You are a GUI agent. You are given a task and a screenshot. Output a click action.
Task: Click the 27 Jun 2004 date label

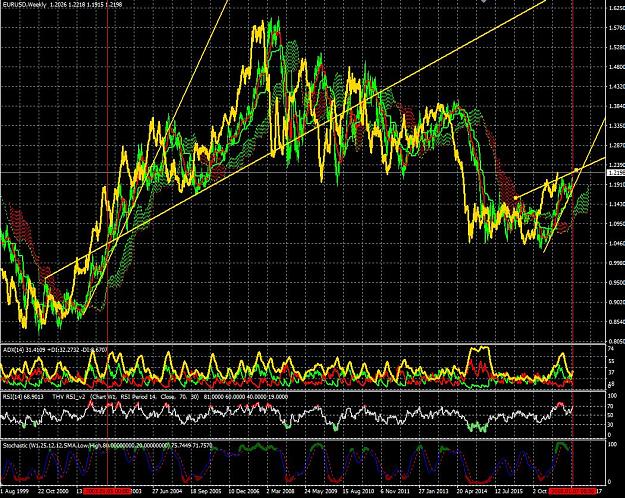(x=167, y=491)
